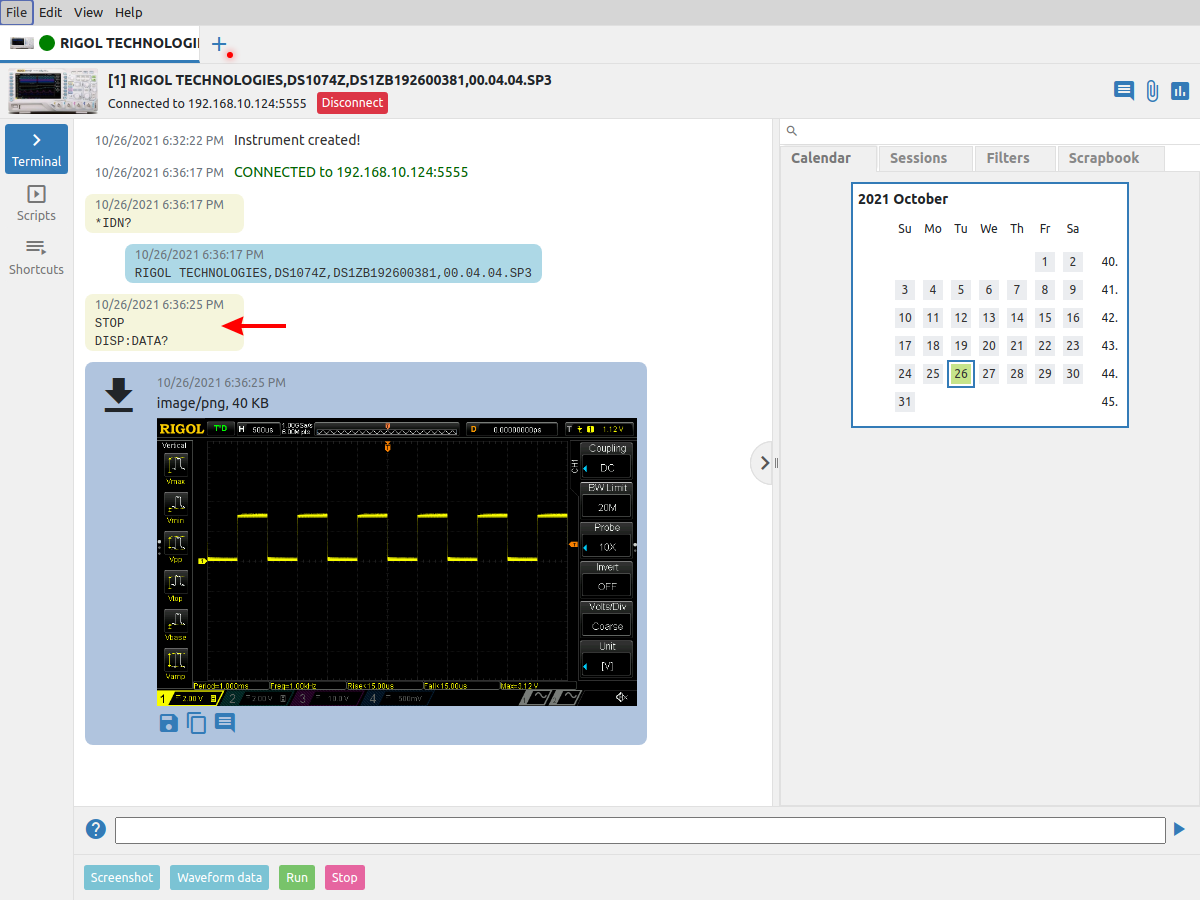Open the bar chart icon in header
This screenshot has width=1200, height=900.
(x=1180, y=91)
